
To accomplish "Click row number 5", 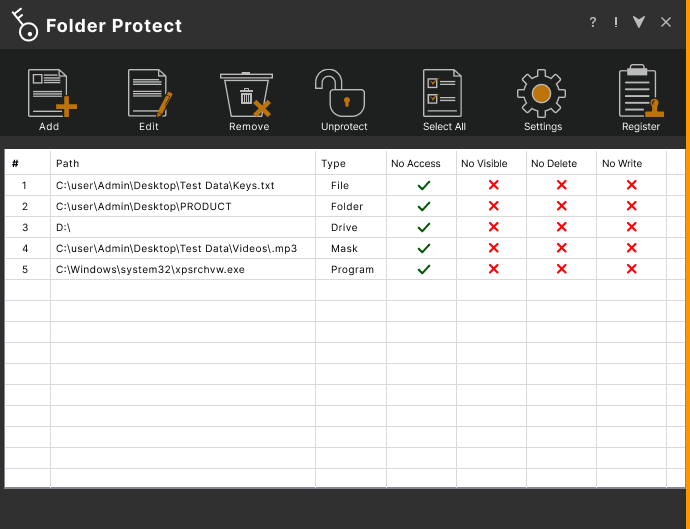I will tap(25, 270).
